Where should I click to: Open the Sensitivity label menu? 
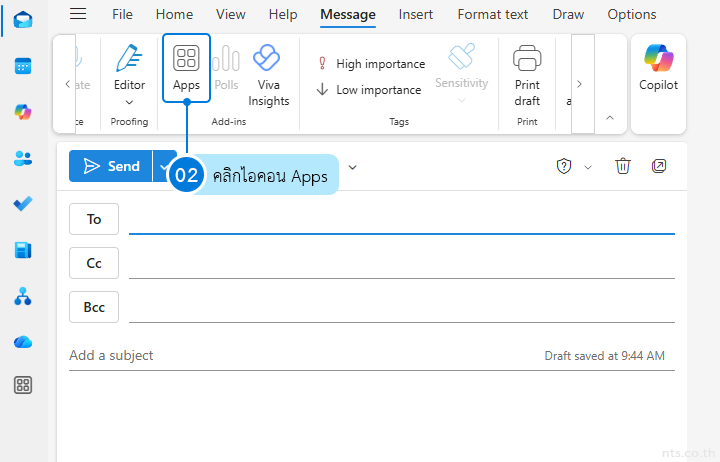tap(461, 73)
